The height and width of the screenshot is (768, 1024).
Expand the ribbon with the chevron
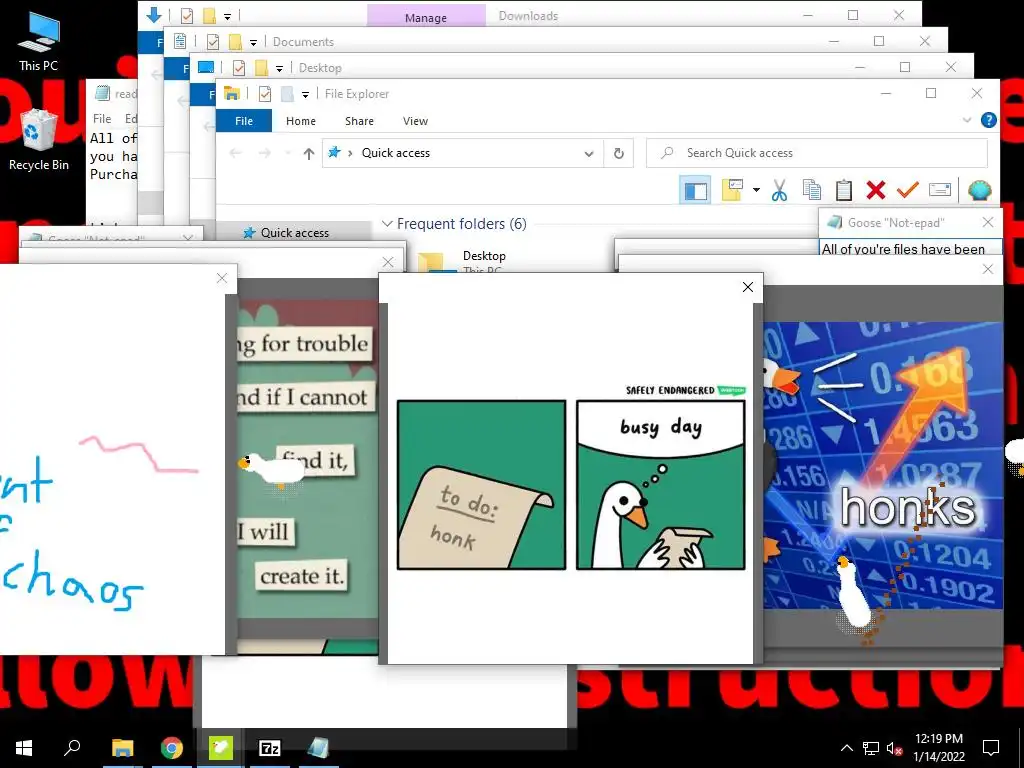point(967,120)
